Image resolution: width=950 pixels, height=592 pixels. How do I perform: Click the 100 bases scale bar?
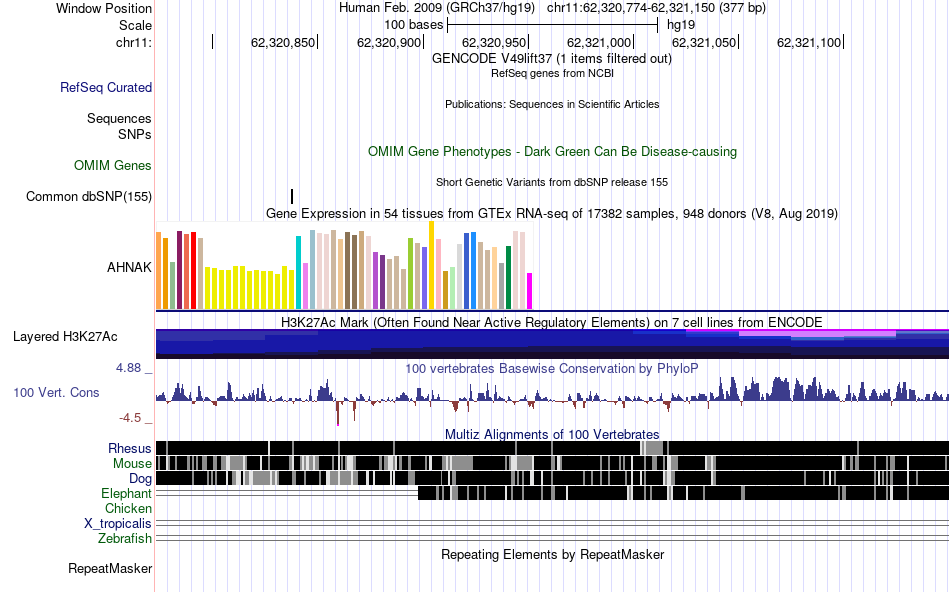pyautogui.click(x=553, y=25)
